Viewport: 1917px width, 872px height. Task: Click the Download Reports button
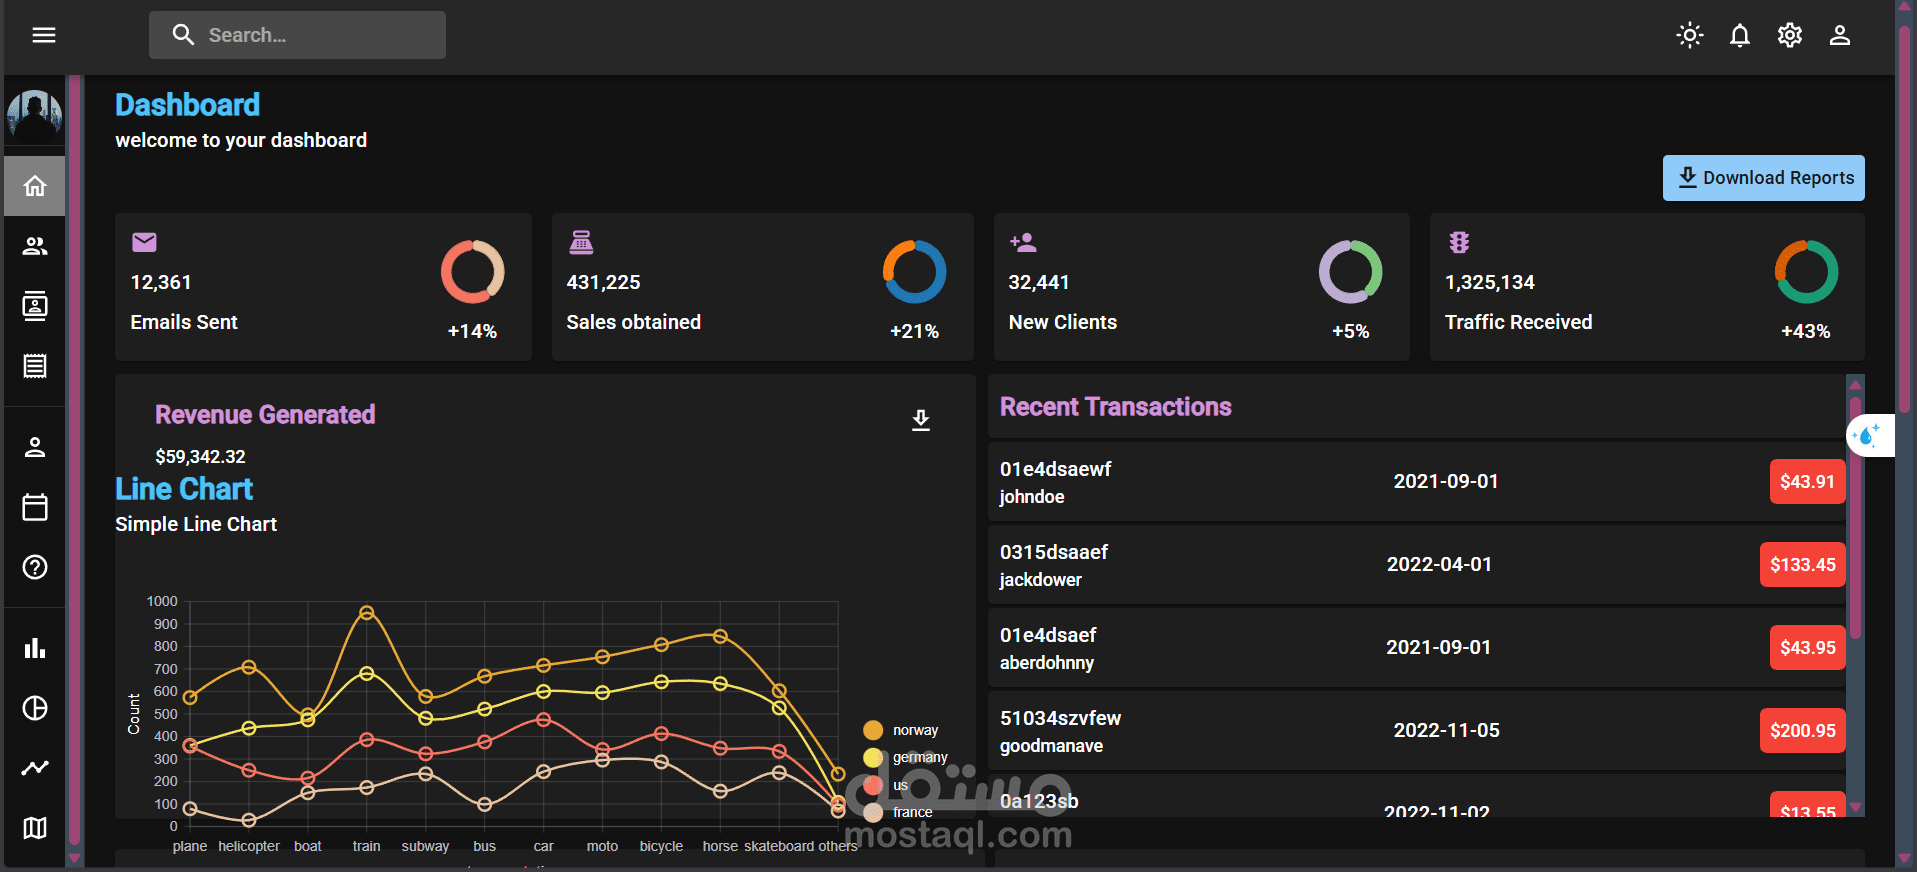(x=1763, y=178)
